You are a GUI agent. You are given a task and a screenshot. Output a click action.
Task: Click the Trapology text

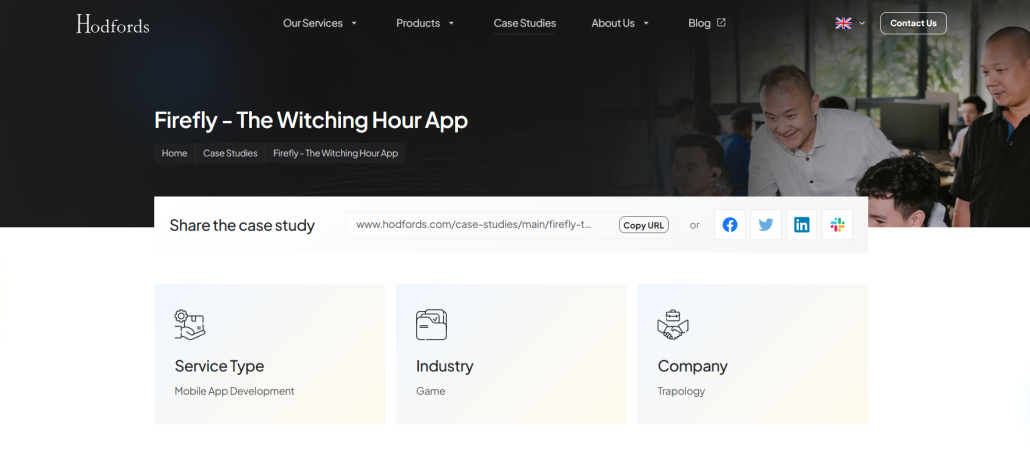pyautogui.click(x=681, y=391)
